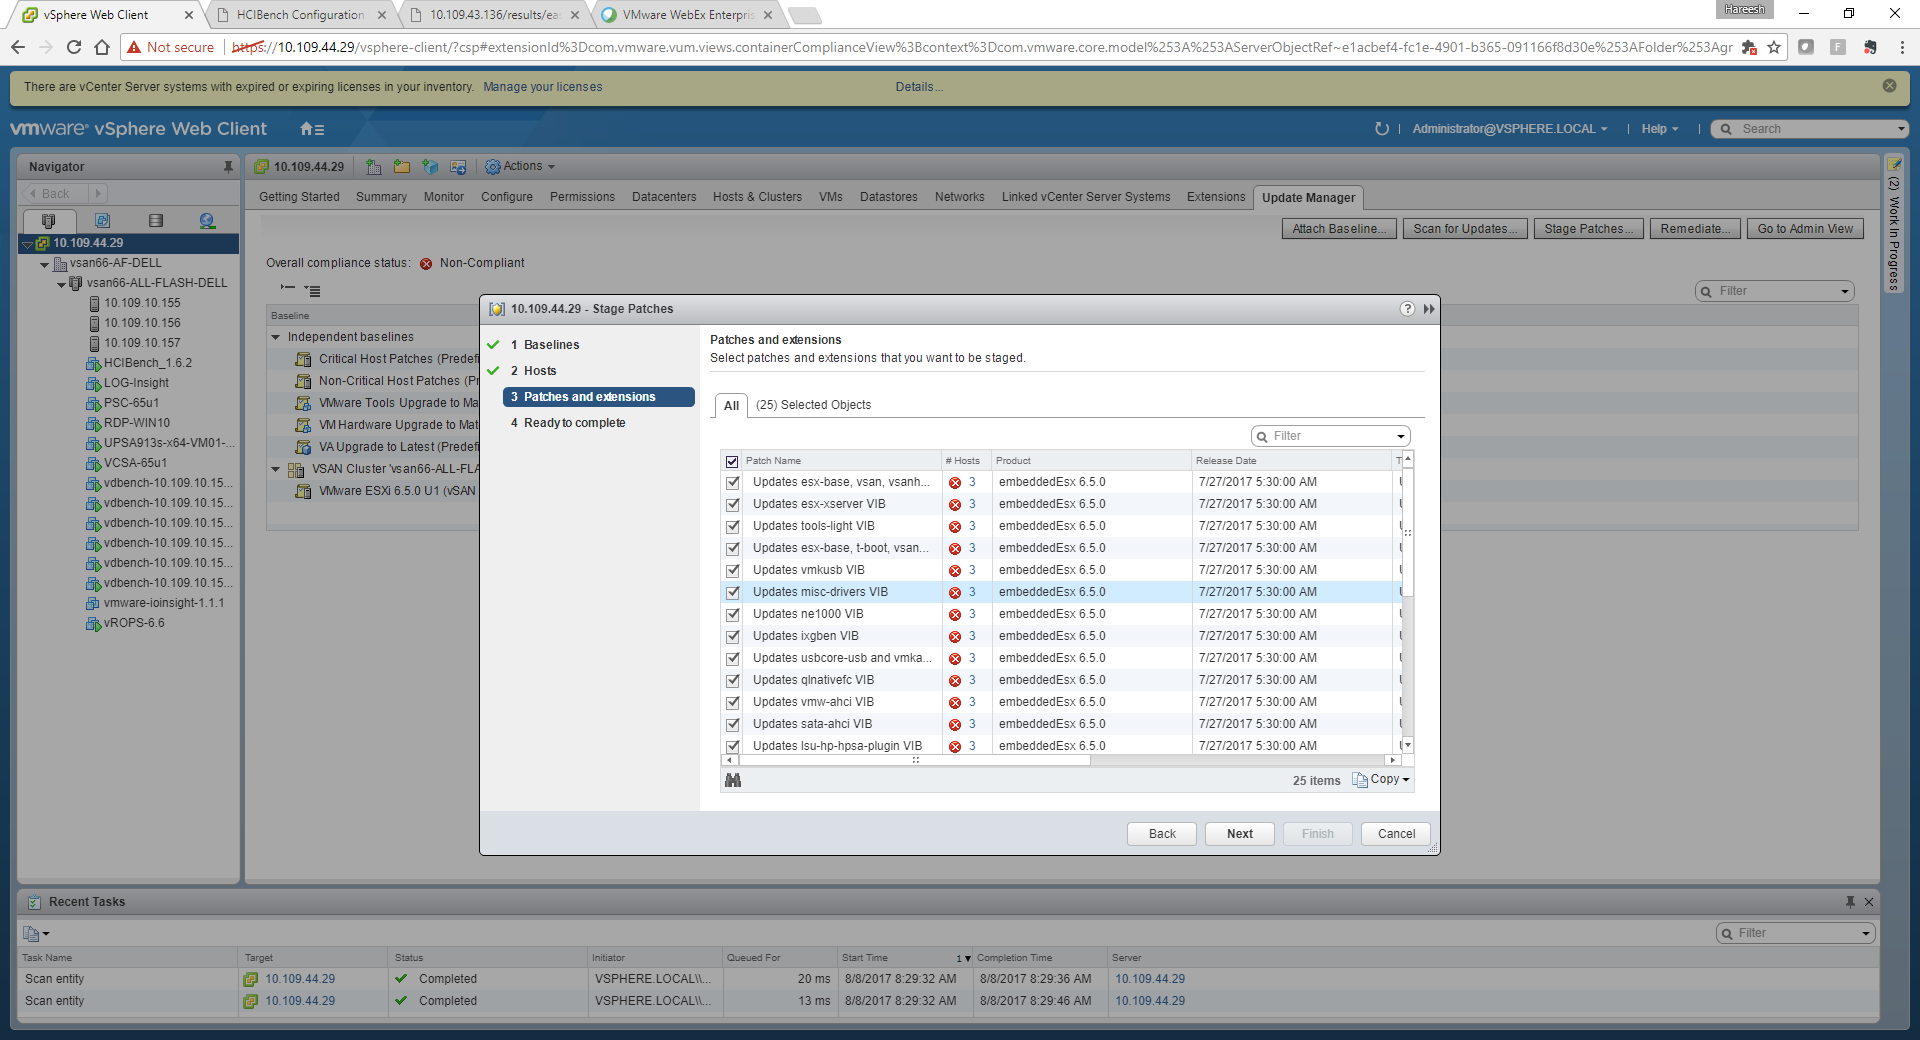
Task: Switch to the Configure tab
Action: coord(506,197)
